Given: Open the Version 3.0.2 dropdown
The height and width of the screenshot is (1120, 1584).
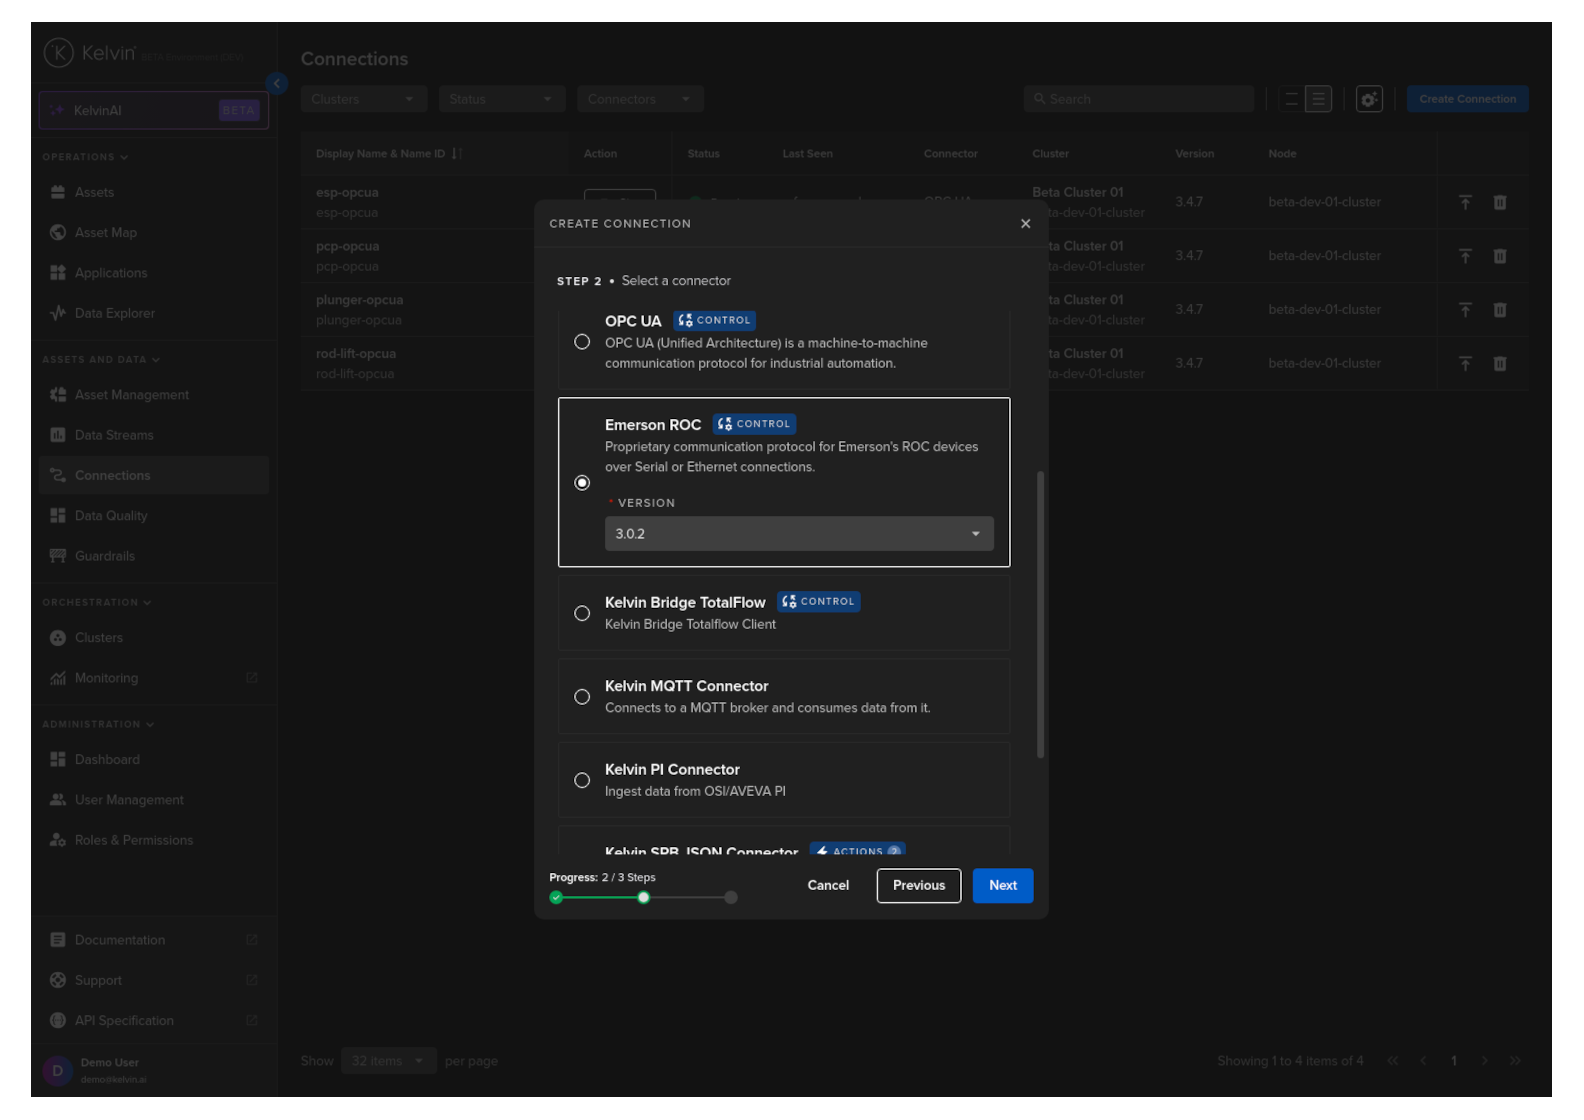Looking at the screenshot, I should tap(798, 534).
